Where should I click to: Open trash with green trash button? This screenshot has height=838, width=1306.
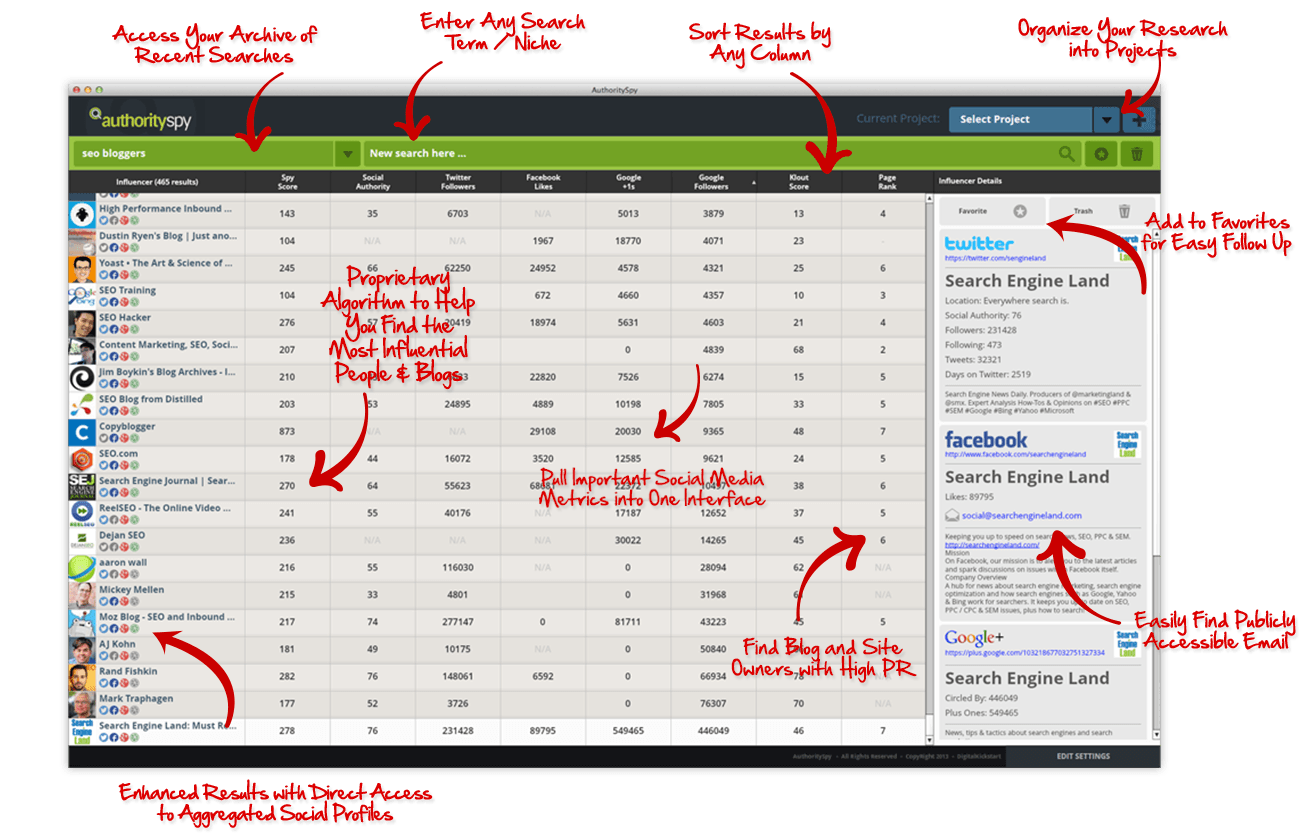pyautogui.click(x=1137, y=154)
